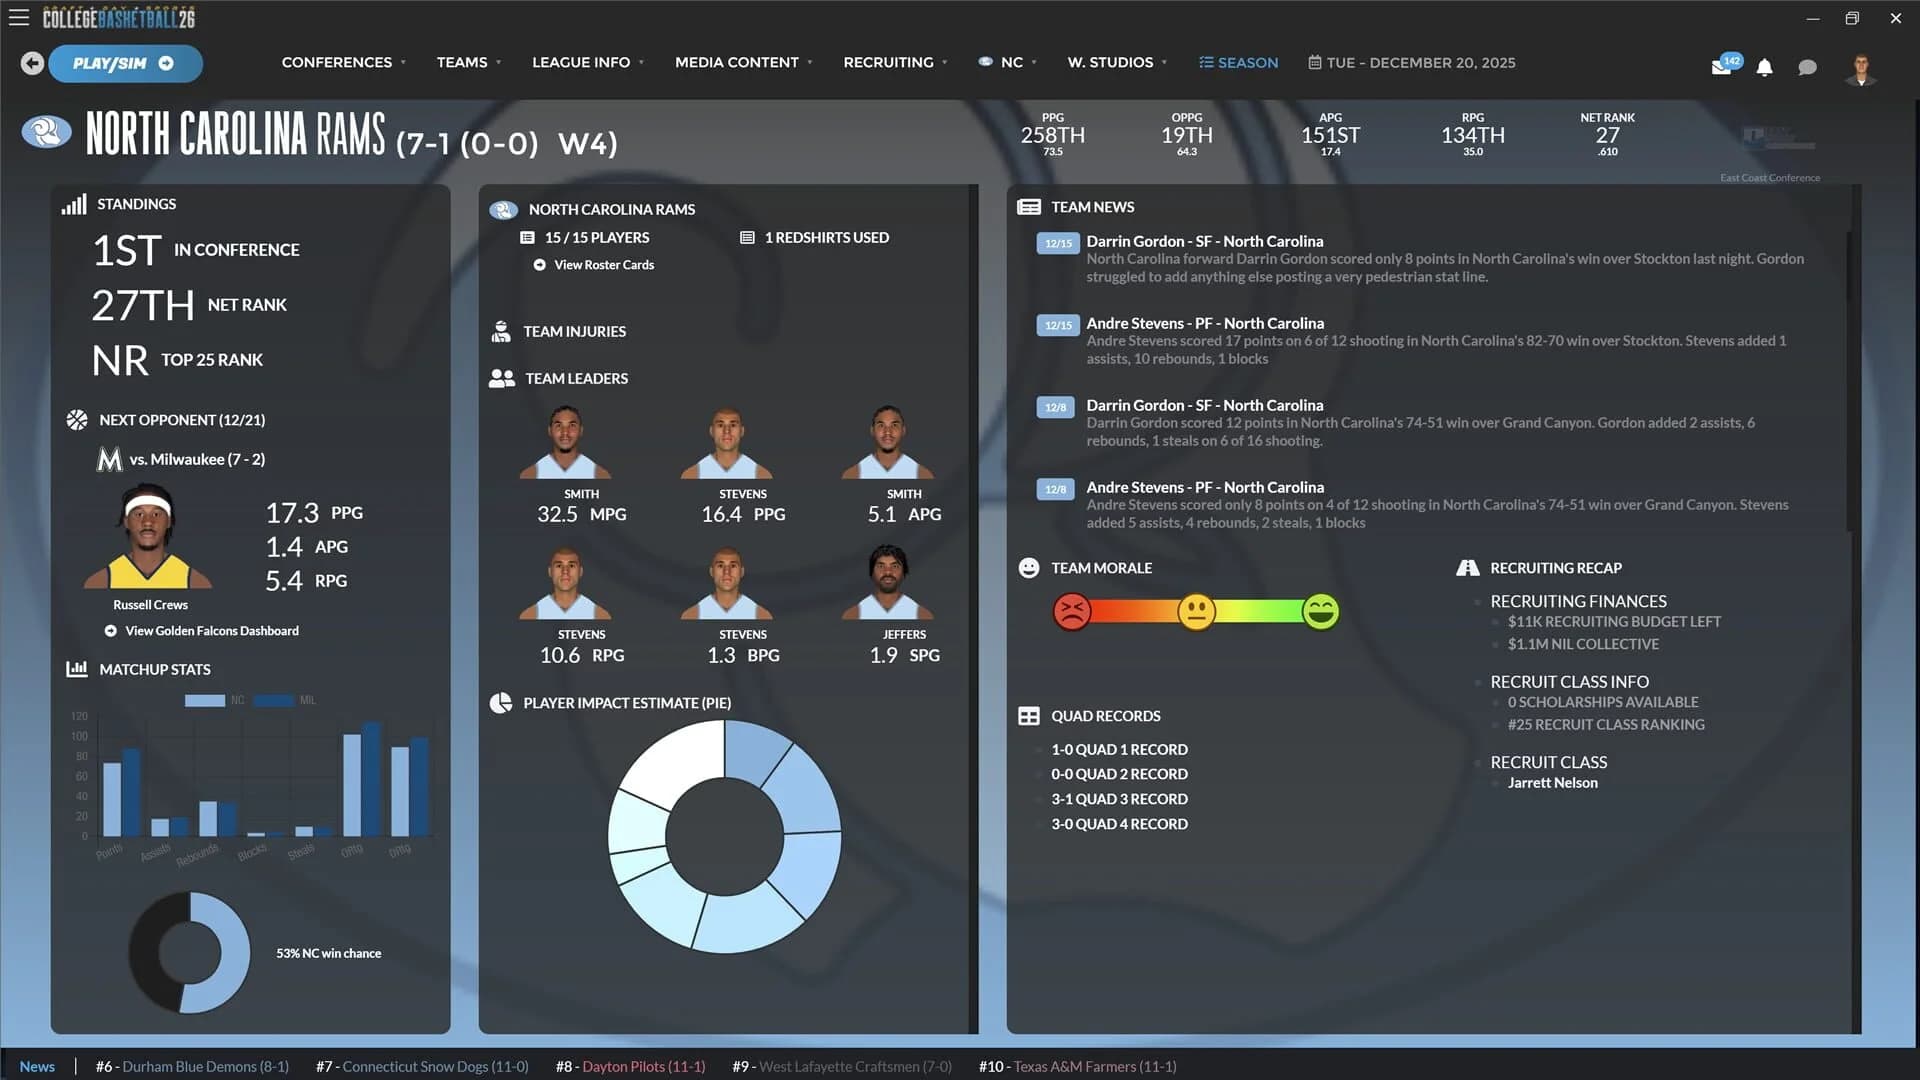Screen dimensions: 1920x1080
Task: Click the Quad Records grid icon
Action: point(1028,715)
